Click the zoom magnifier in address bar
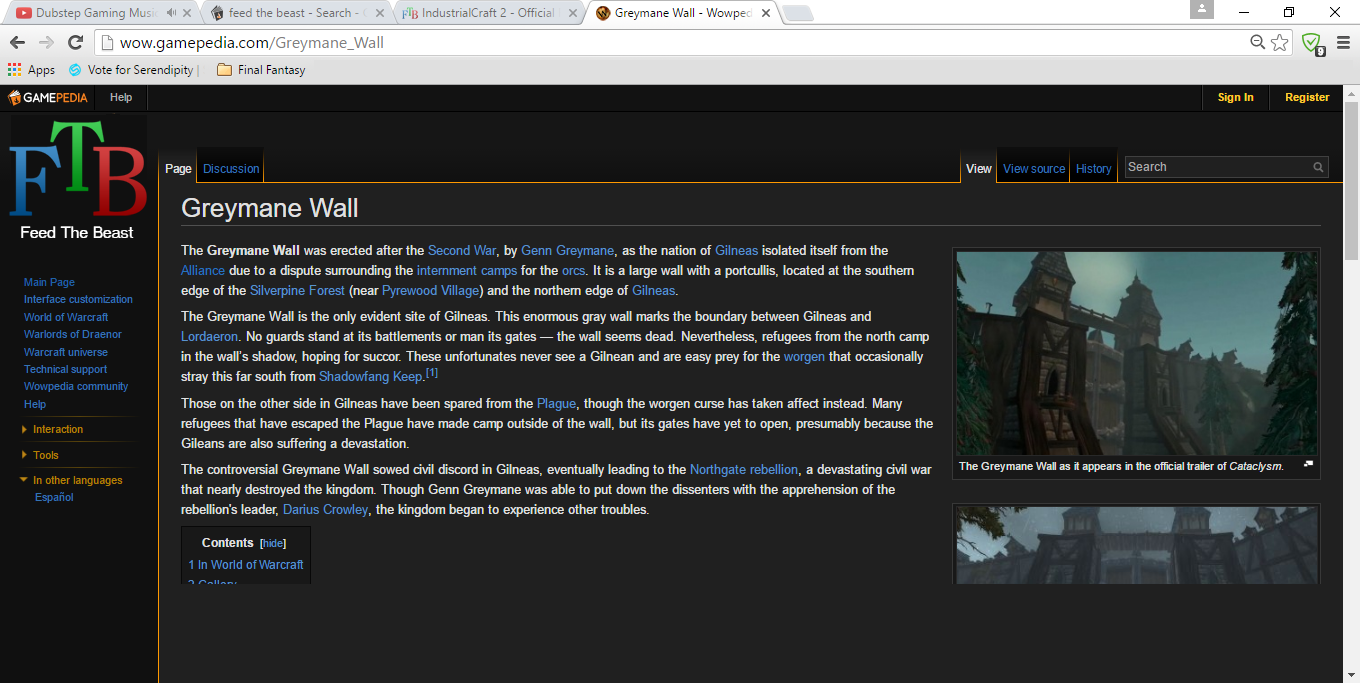The image size is (1360, 683). click(1258, 42)
